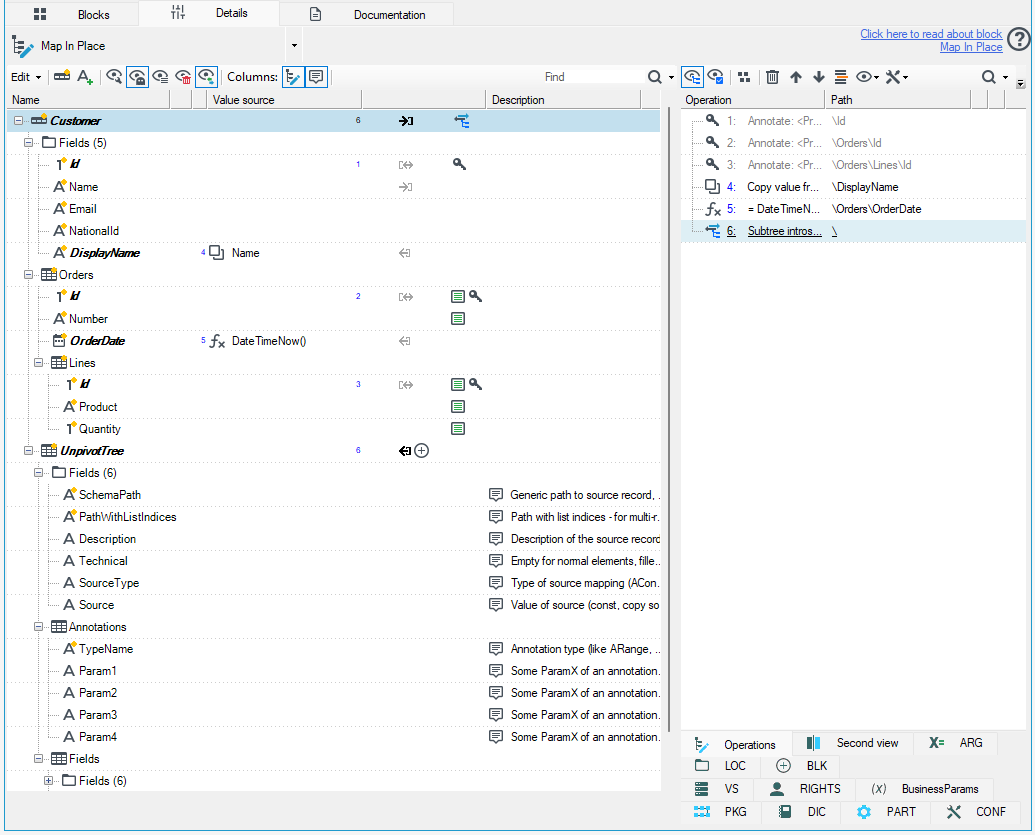Open the Map In Place block dropdown
Screen dimensions: 1035x835
[294, 46]
